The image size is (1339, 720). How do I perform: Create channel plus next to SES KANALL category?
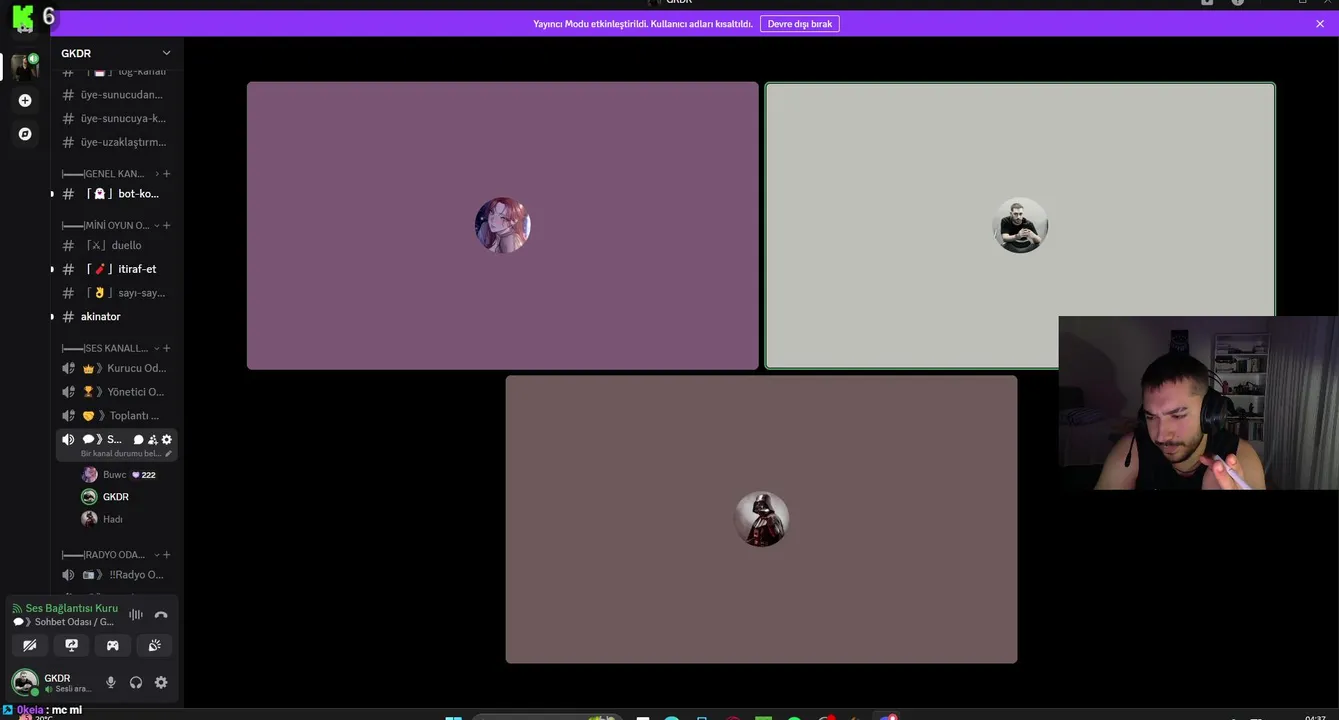[167, 349]
